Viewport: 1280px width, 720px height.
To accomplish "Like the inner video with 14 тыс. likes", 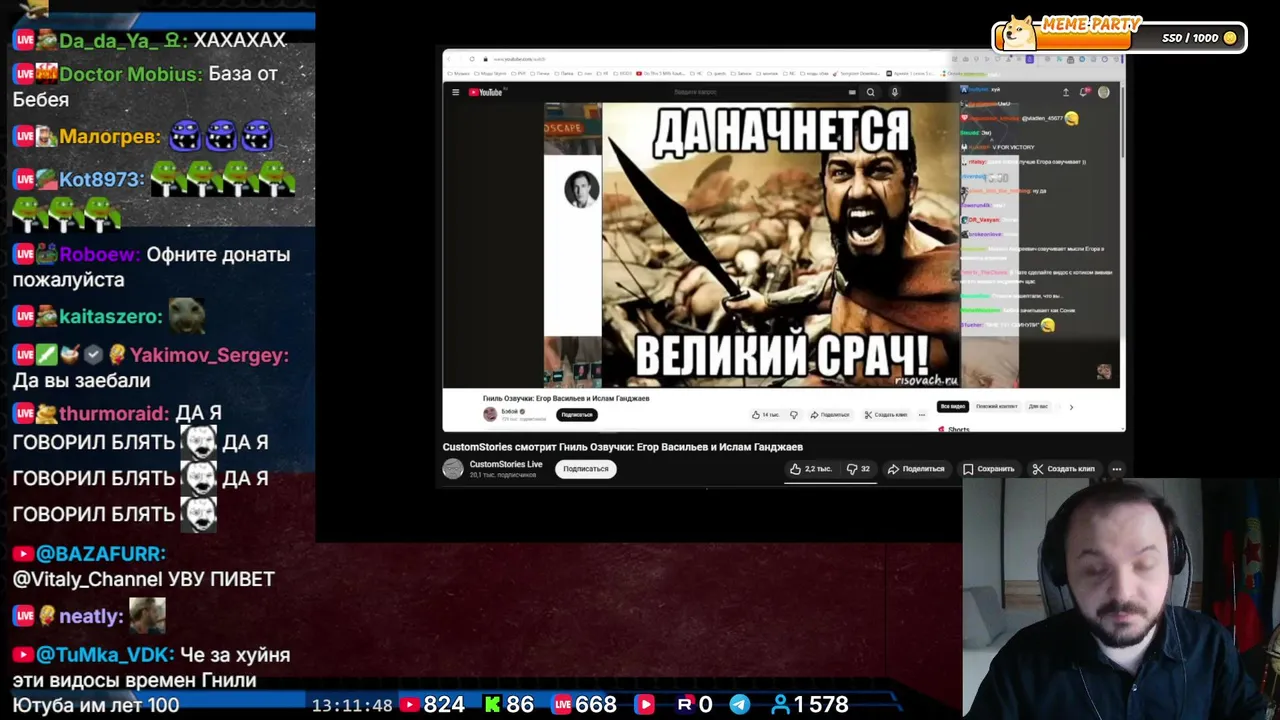I will click(767, 415).
